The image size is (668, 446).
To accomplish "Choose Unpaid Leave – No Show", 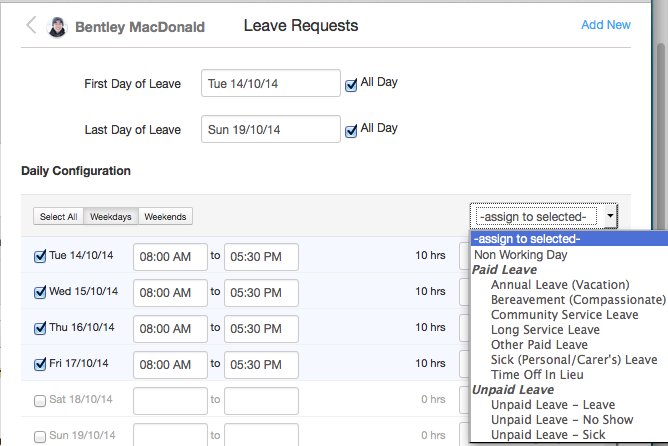I will coord(562,420).
